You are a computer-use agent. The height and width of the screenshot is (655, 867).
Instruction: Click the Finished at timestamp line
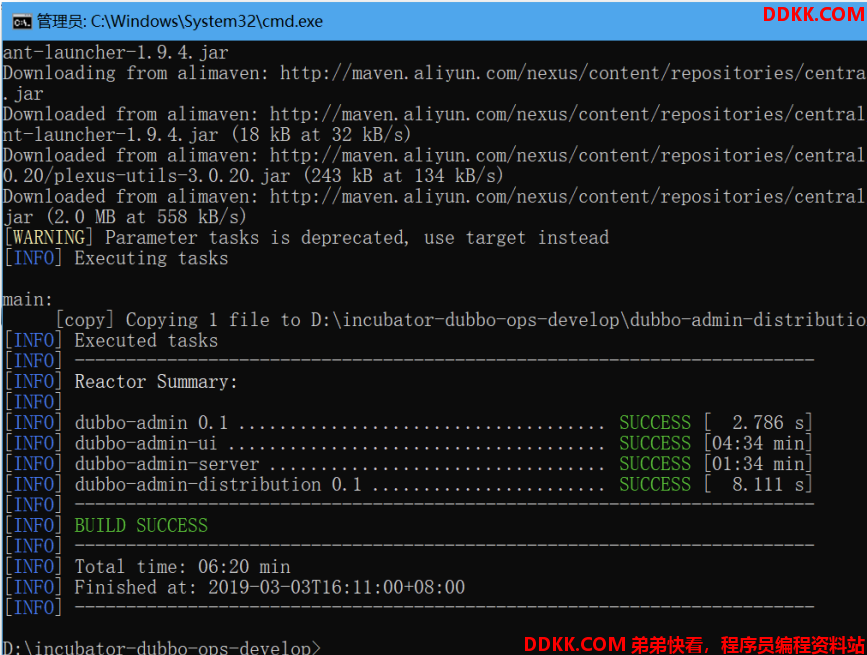point(269,587)
